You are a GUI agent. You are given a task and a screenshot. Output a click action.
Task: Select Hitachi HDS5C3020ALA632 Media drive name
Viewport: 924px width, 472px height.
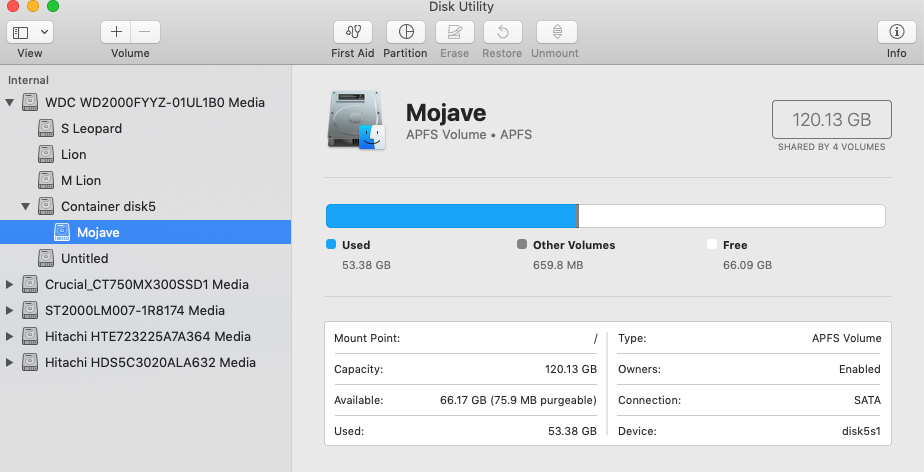pyautogui.click(x=150, y=362)
